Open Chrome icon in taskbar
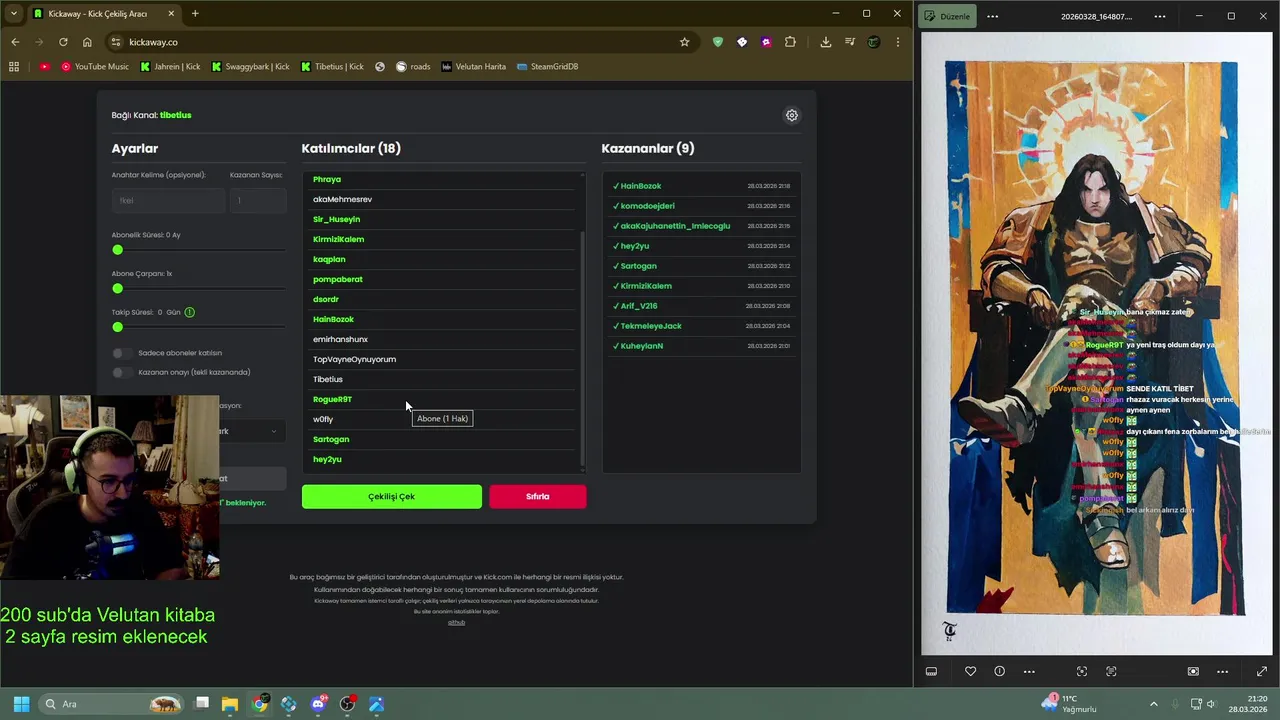 pos(260,704)
